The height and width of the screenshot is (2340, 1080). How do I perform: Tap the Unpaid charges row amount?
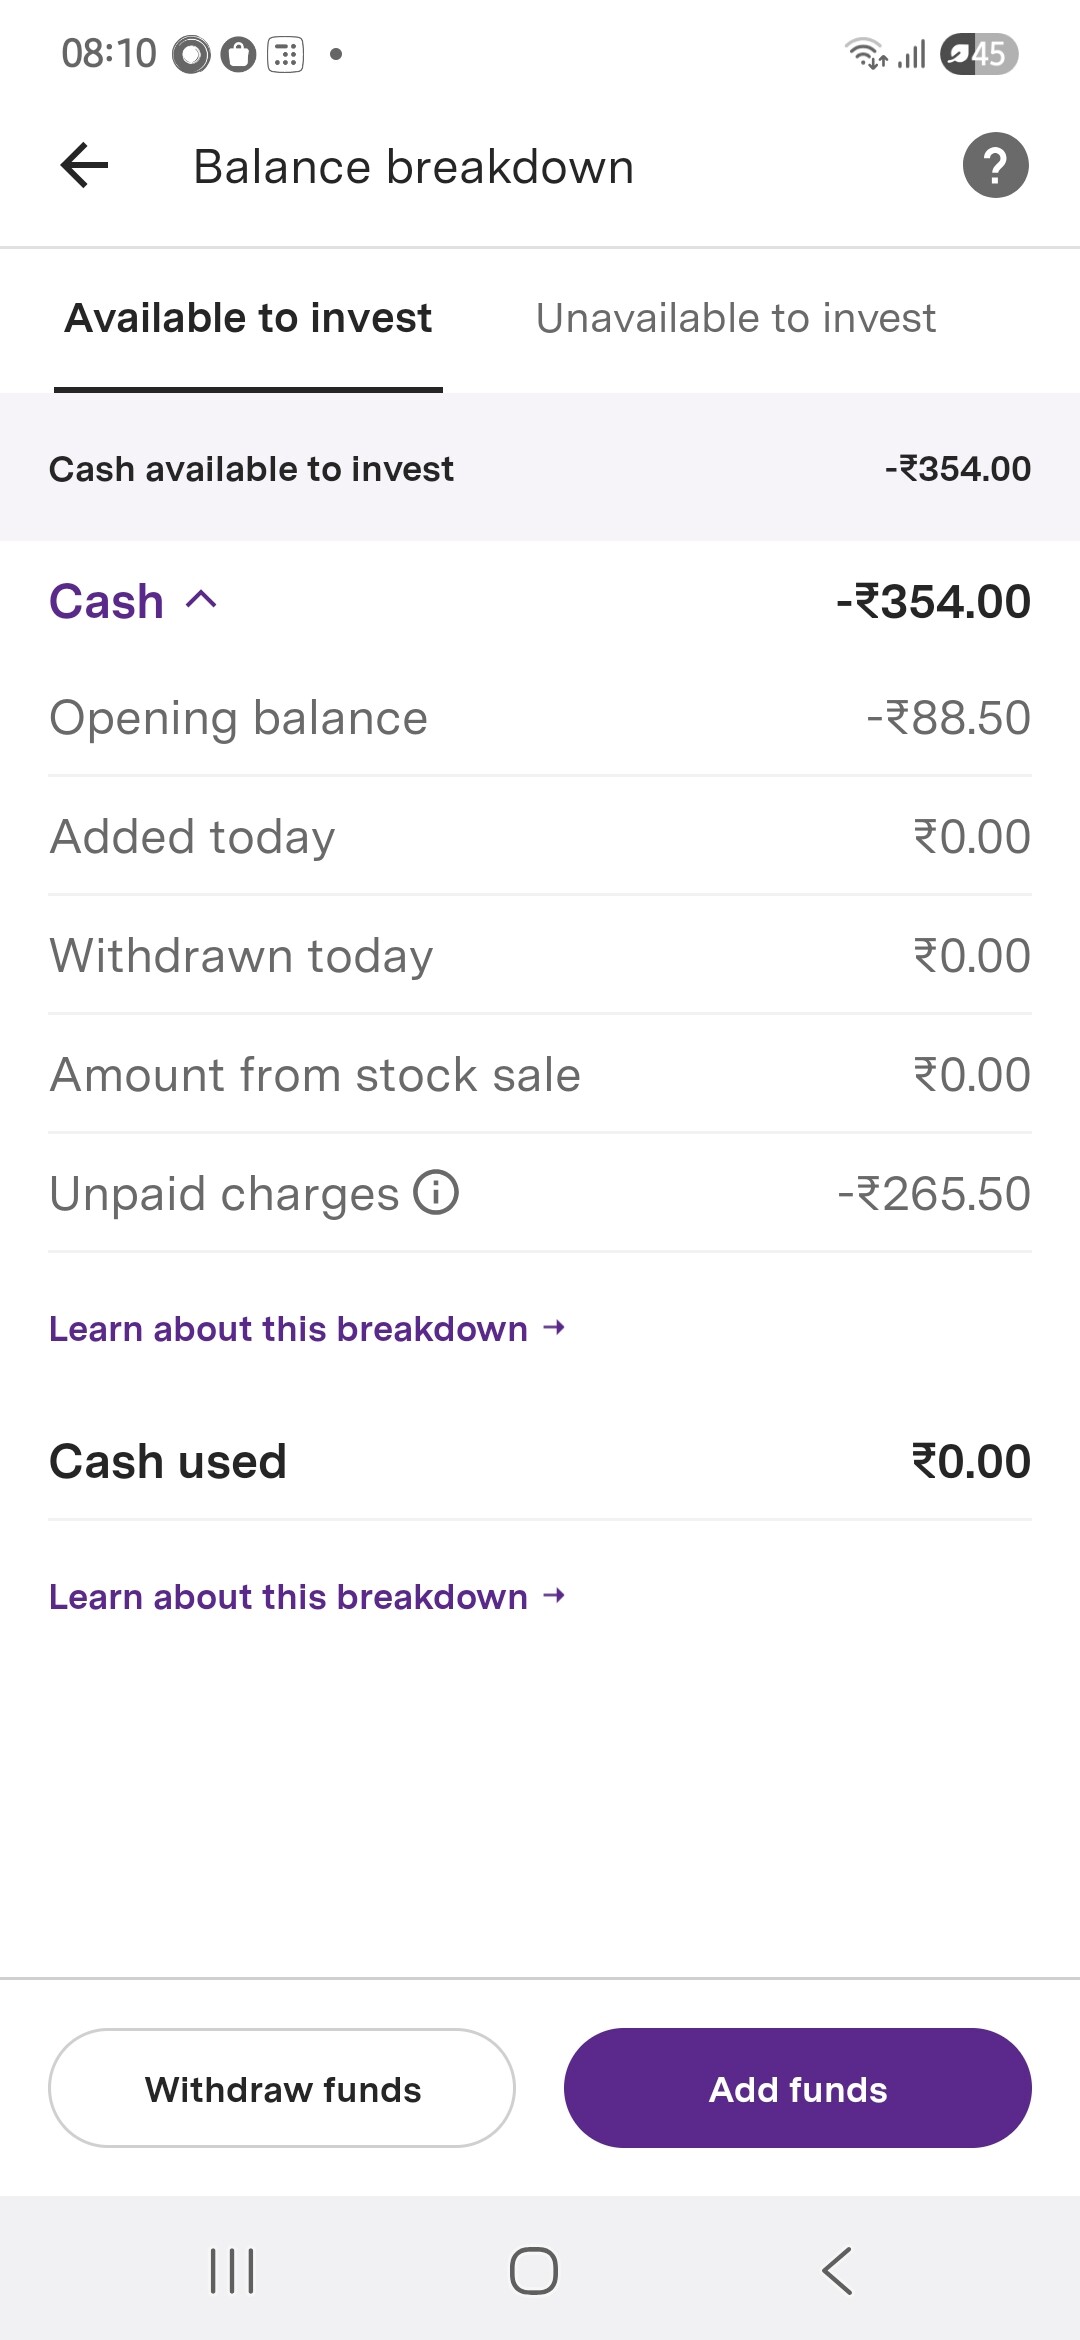(934, 1194)
